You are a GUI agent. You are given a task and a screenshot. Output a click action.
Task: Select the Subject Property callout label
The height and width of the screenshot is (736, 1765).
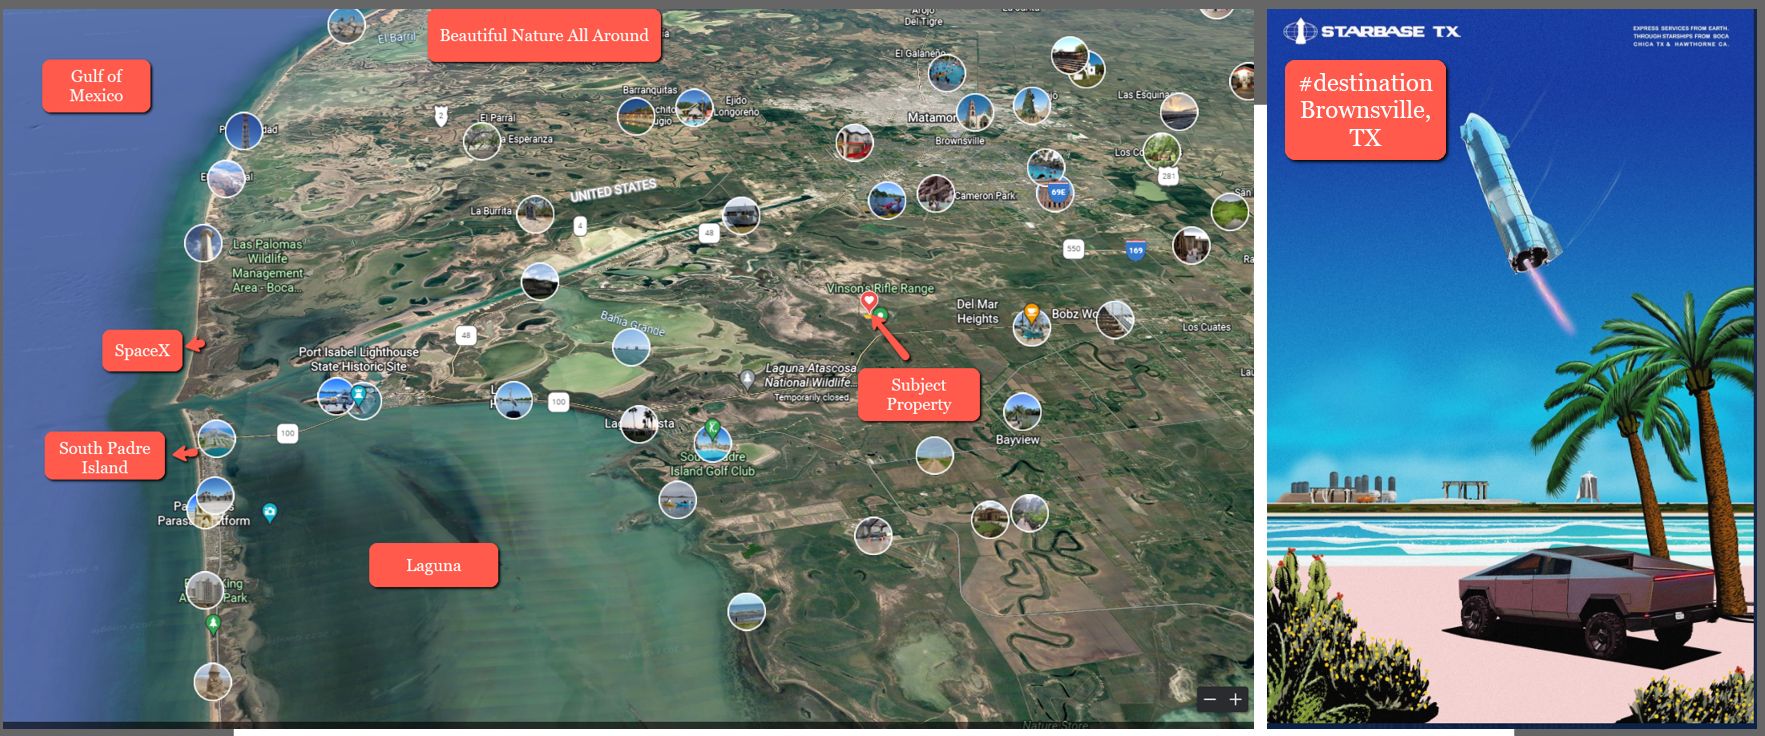pyautogui.click(x=918, y=395)
